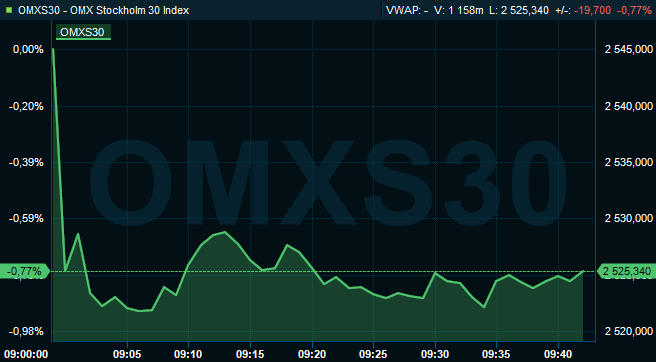Viewport: 656px width, 362px height.
Task: Click the VWAP field in the header
Action: pos(407,10)
